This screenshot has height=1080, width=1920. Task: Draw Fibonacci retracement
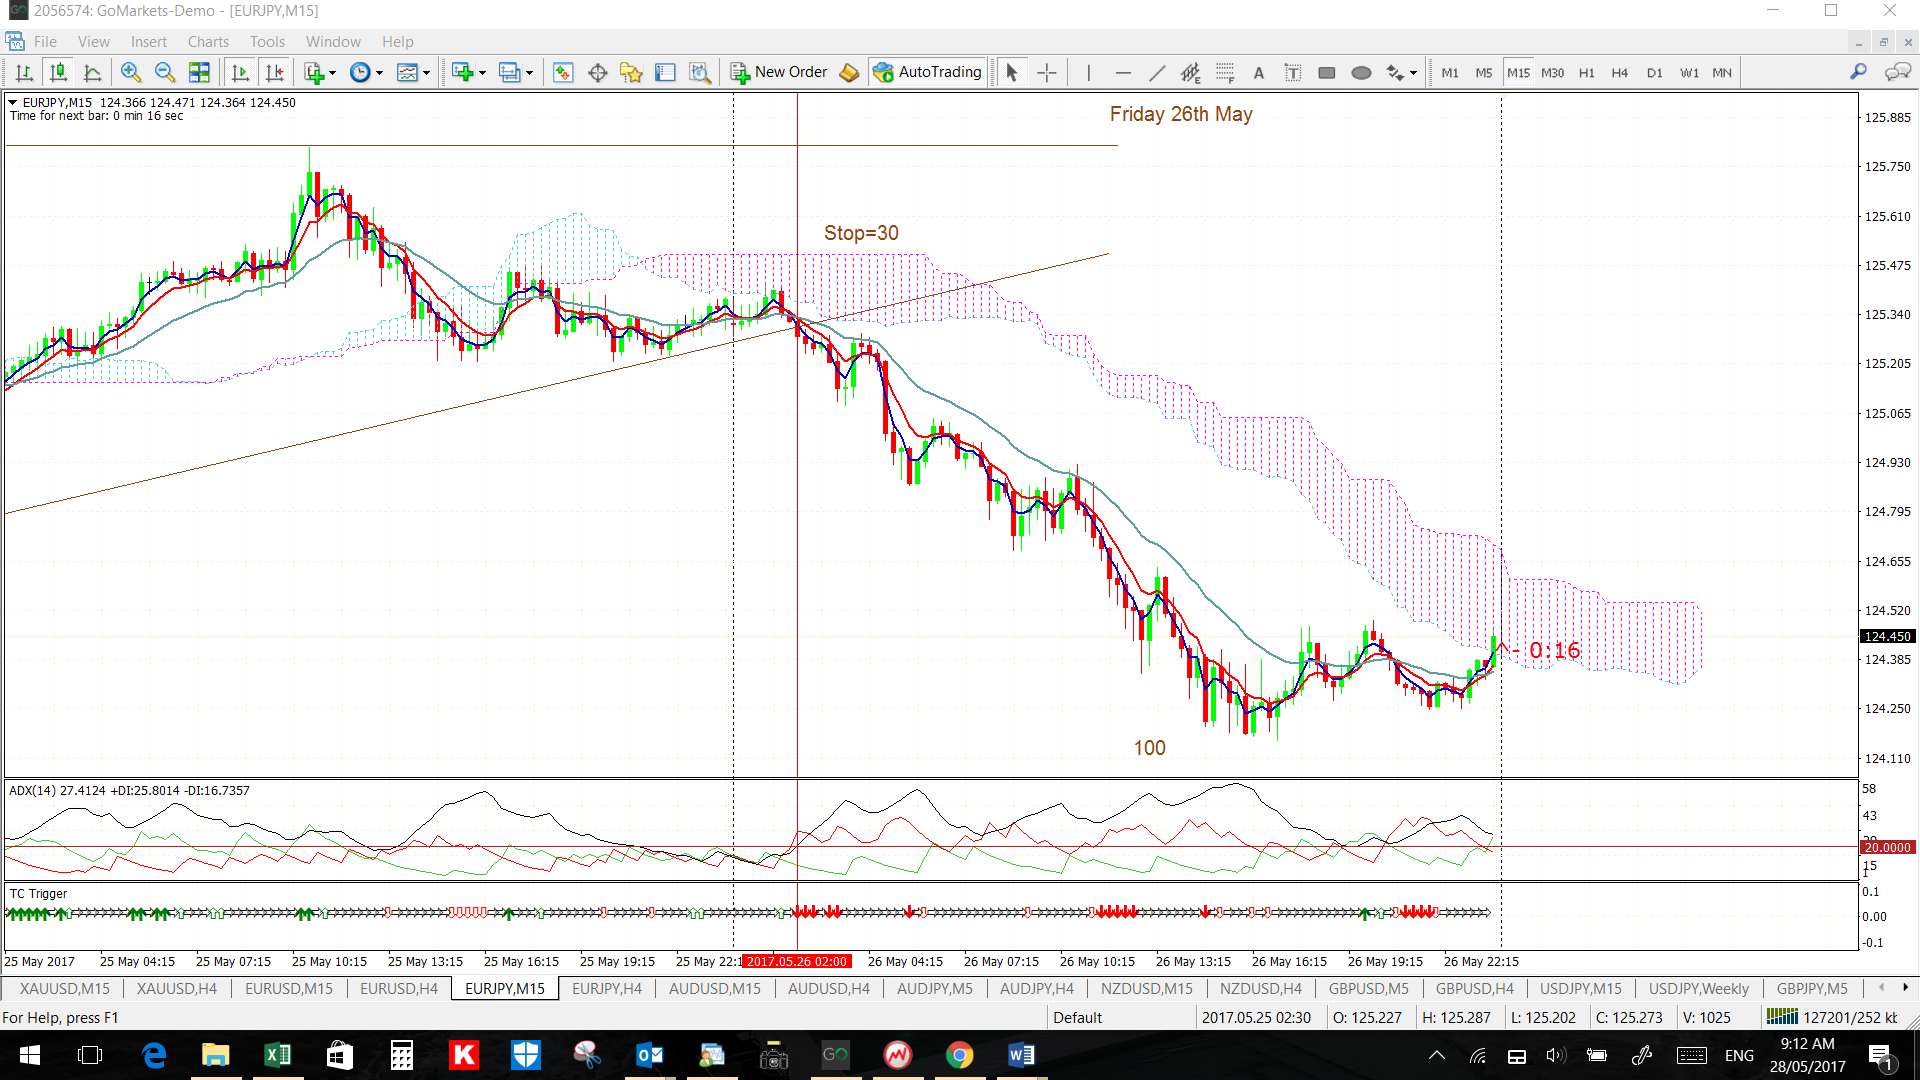1225,72
